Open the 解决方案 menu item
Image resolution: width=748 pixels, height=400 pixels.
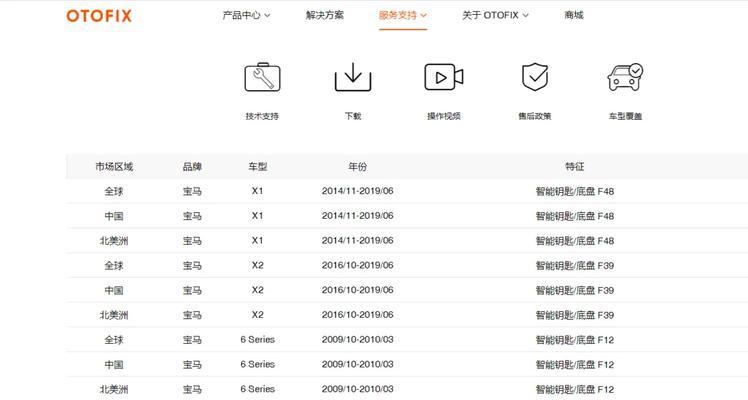coord(324,15)
